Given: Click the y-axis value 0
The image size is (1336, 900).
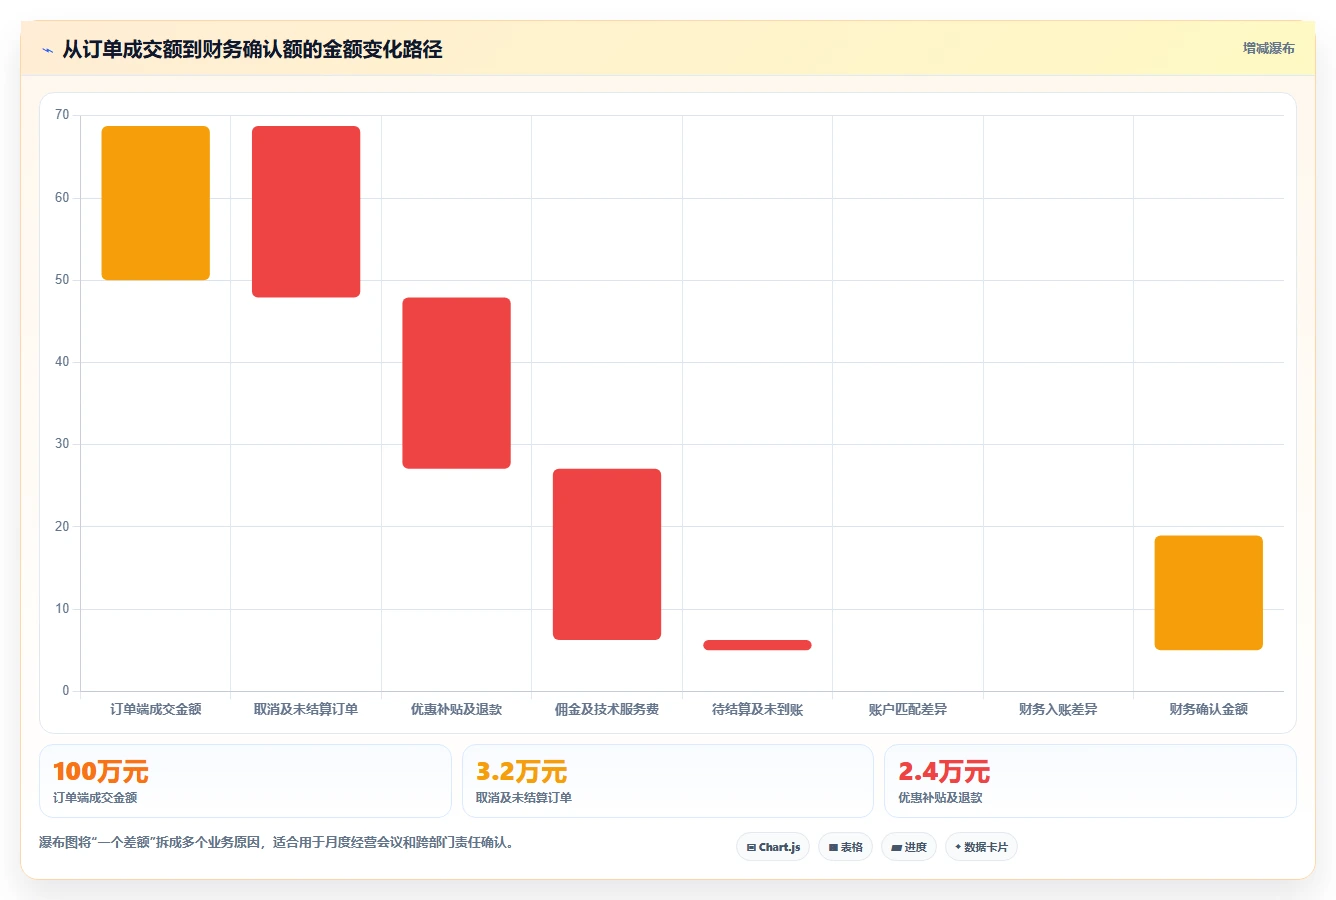Looking at the screenshot, I should (66, 691).
